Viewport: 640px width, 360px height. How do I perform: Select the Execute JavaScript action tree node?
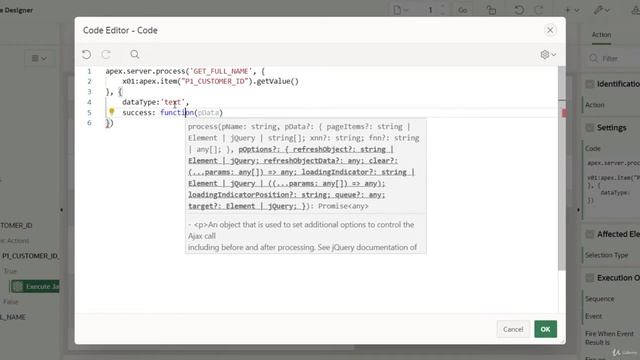click(36, 287)
